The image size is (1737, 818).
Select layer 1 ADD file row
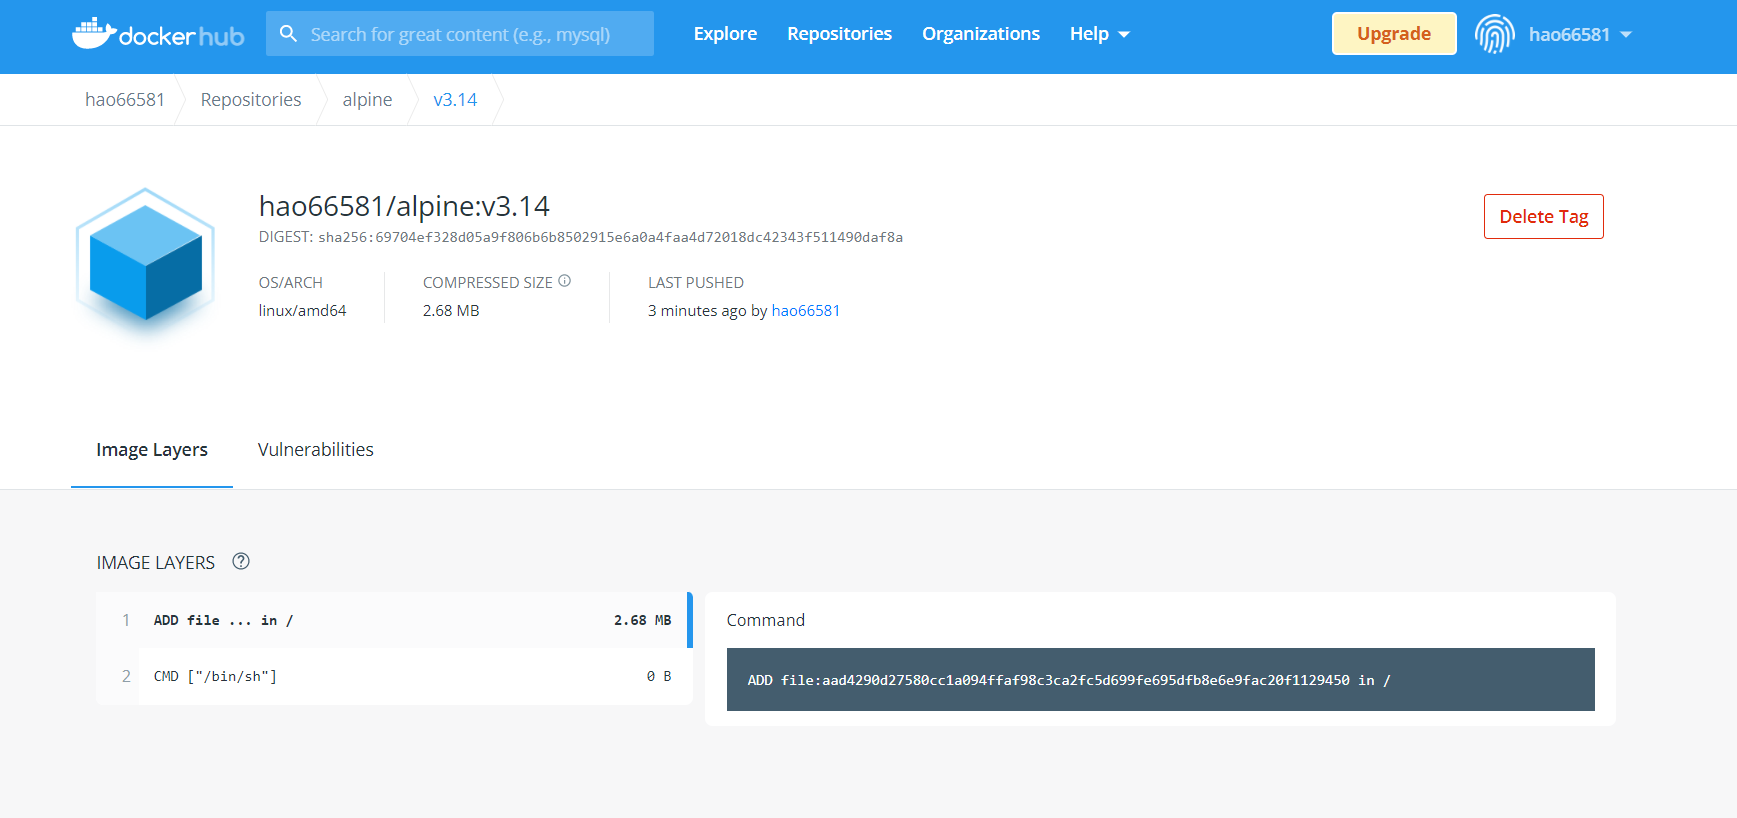coord(394,620)
